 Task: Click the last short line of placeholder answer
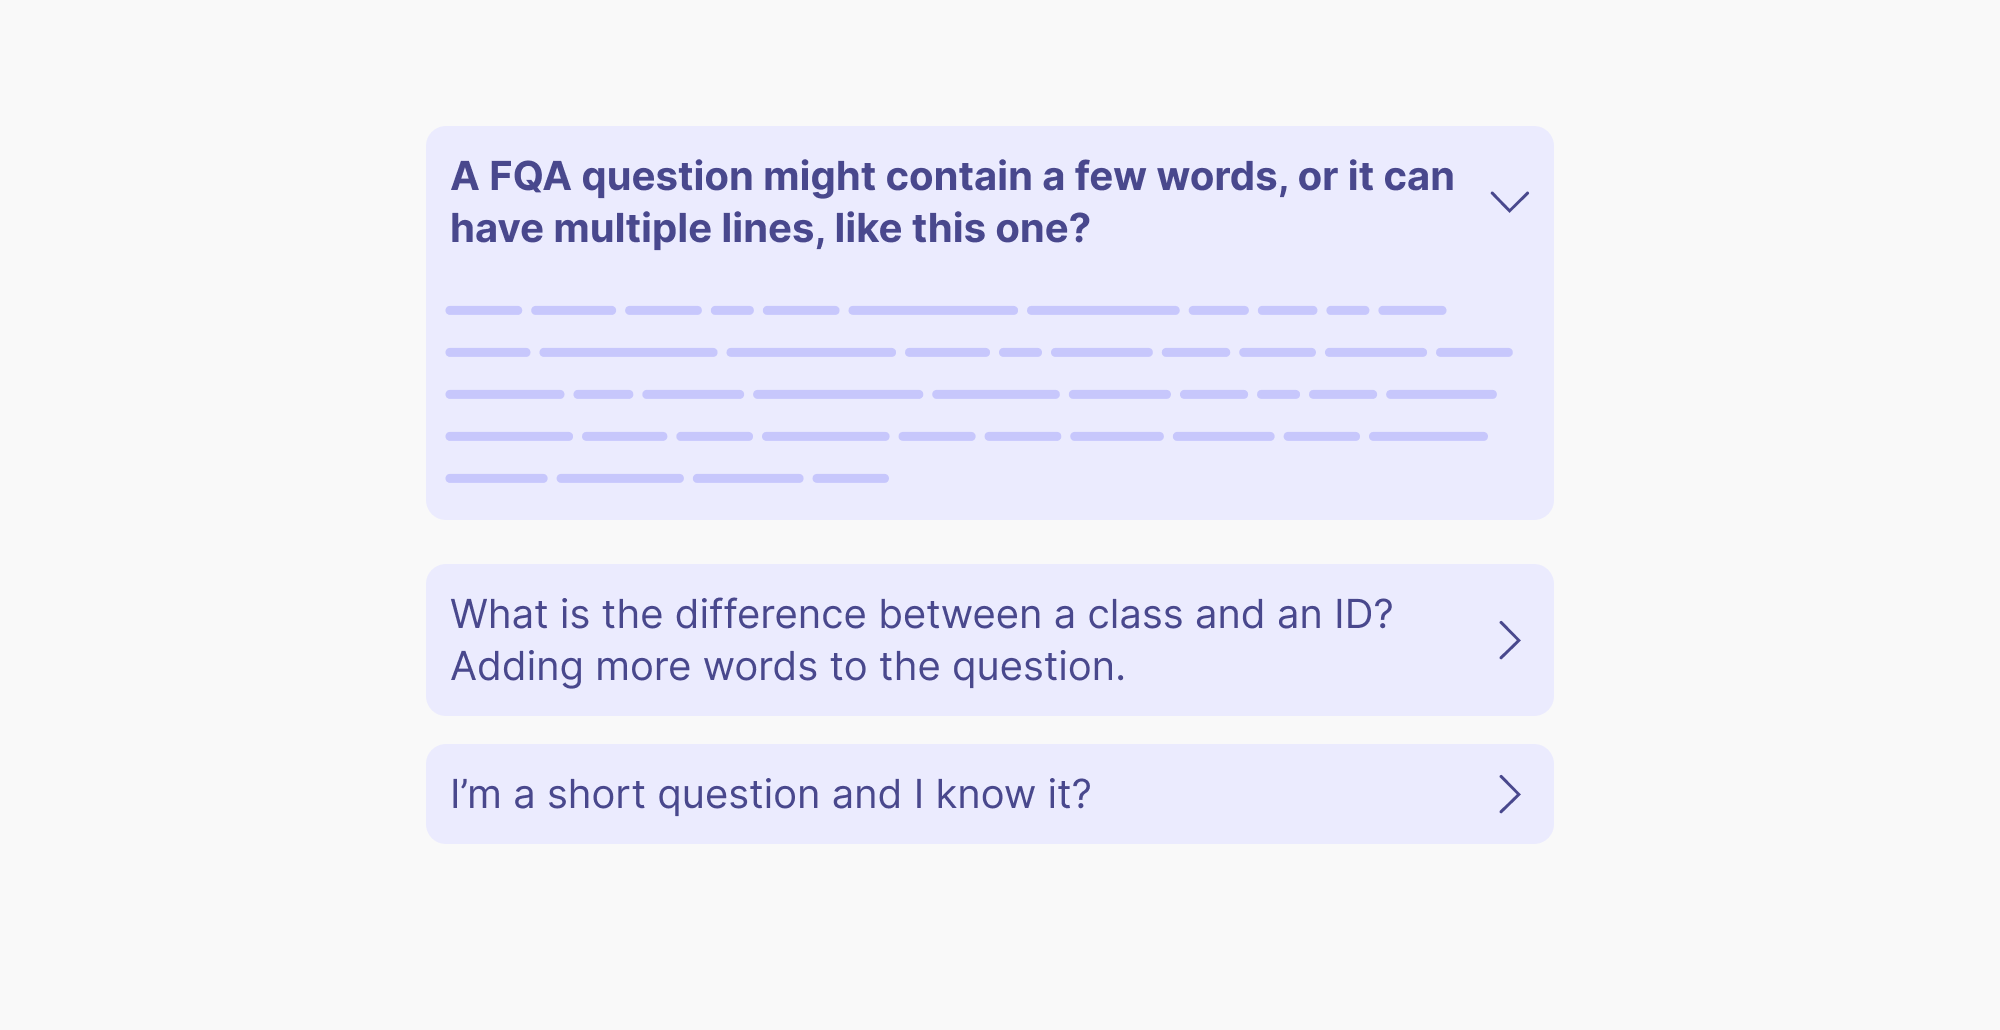(667, 478)
